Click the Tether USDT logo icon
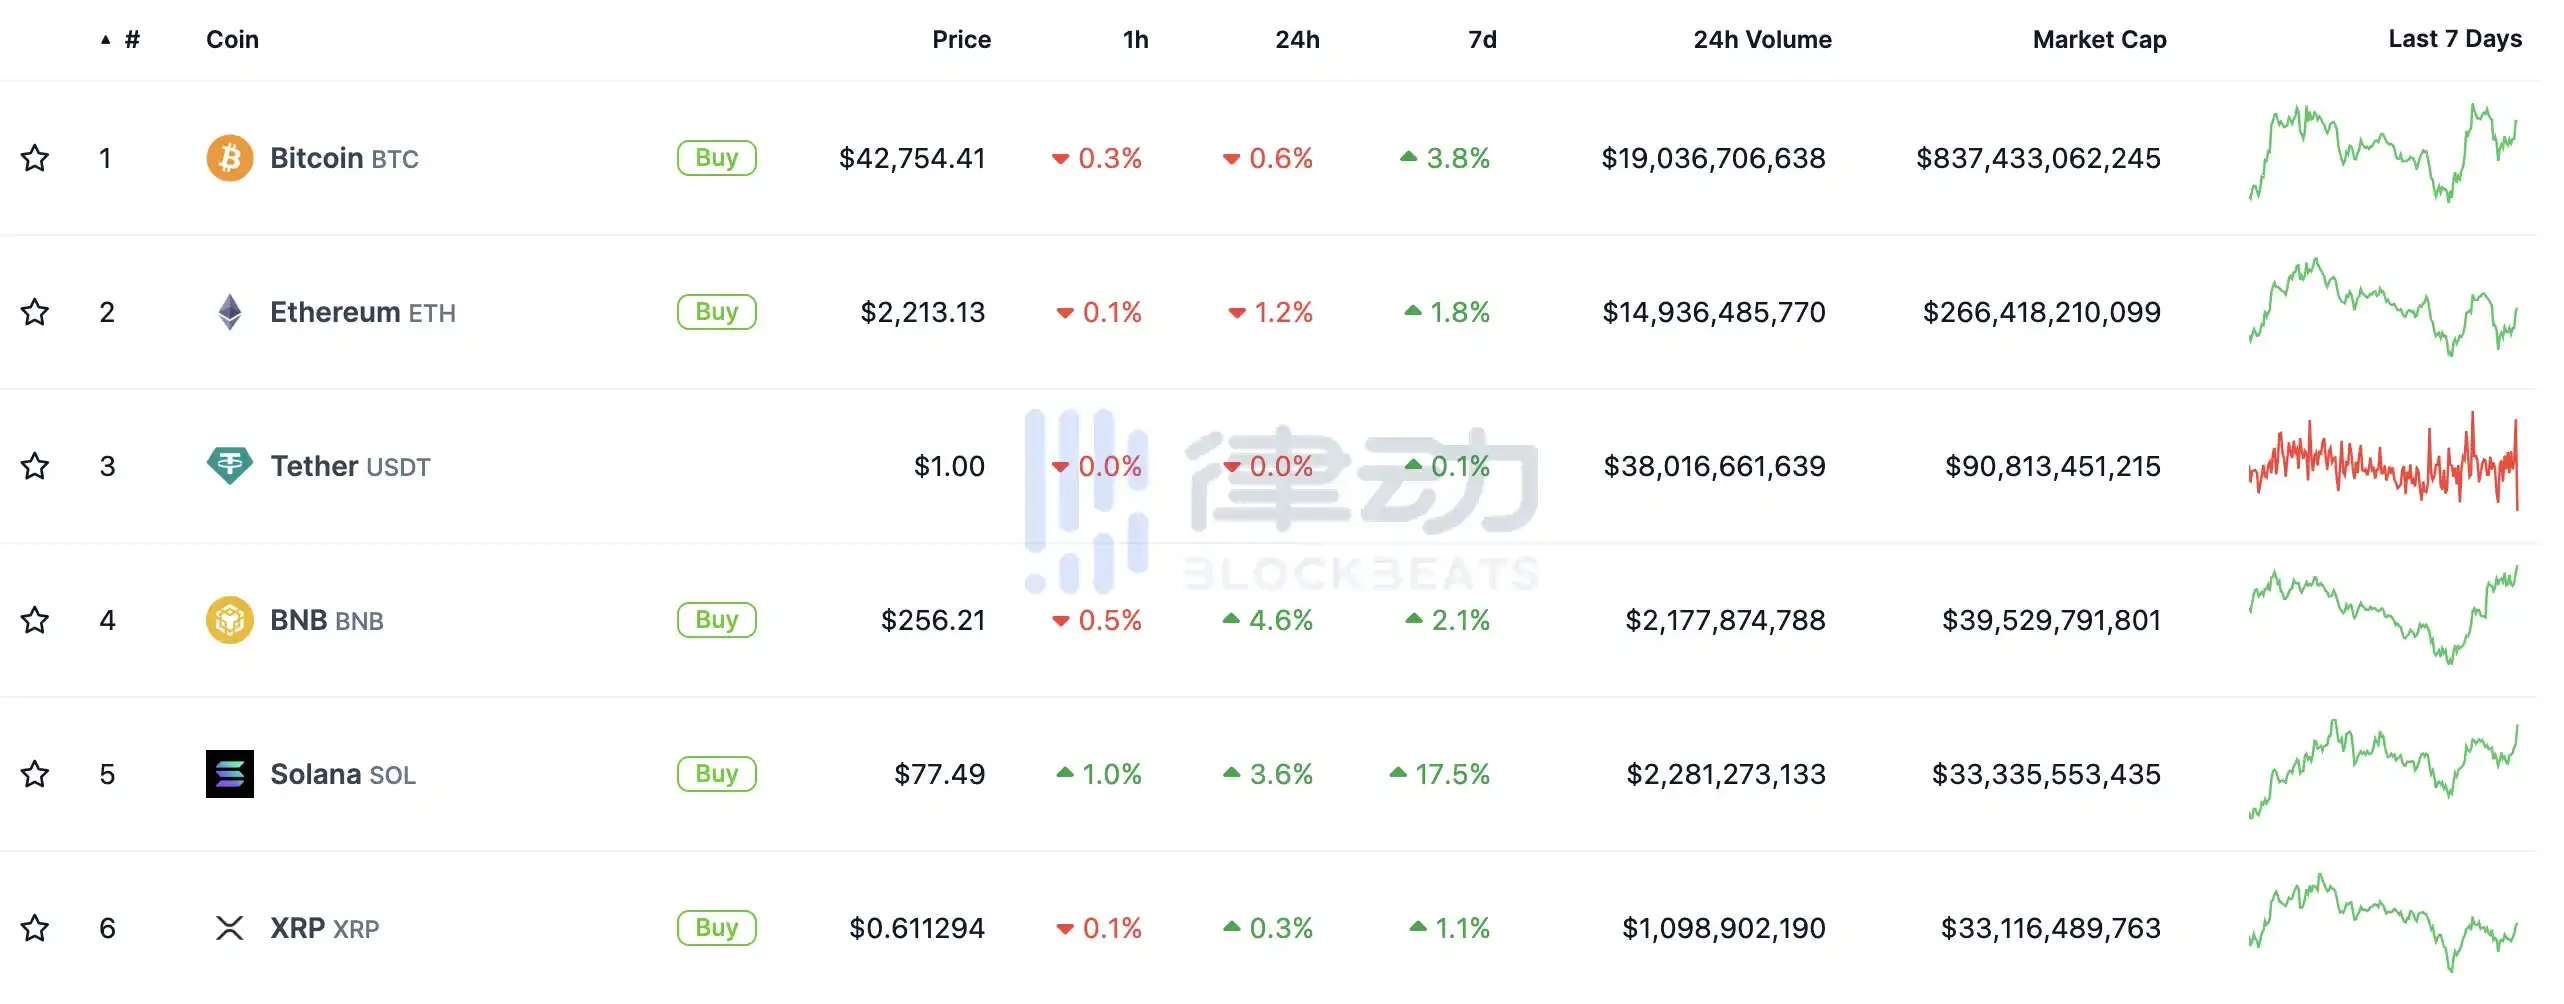 [x=229, y=466]
